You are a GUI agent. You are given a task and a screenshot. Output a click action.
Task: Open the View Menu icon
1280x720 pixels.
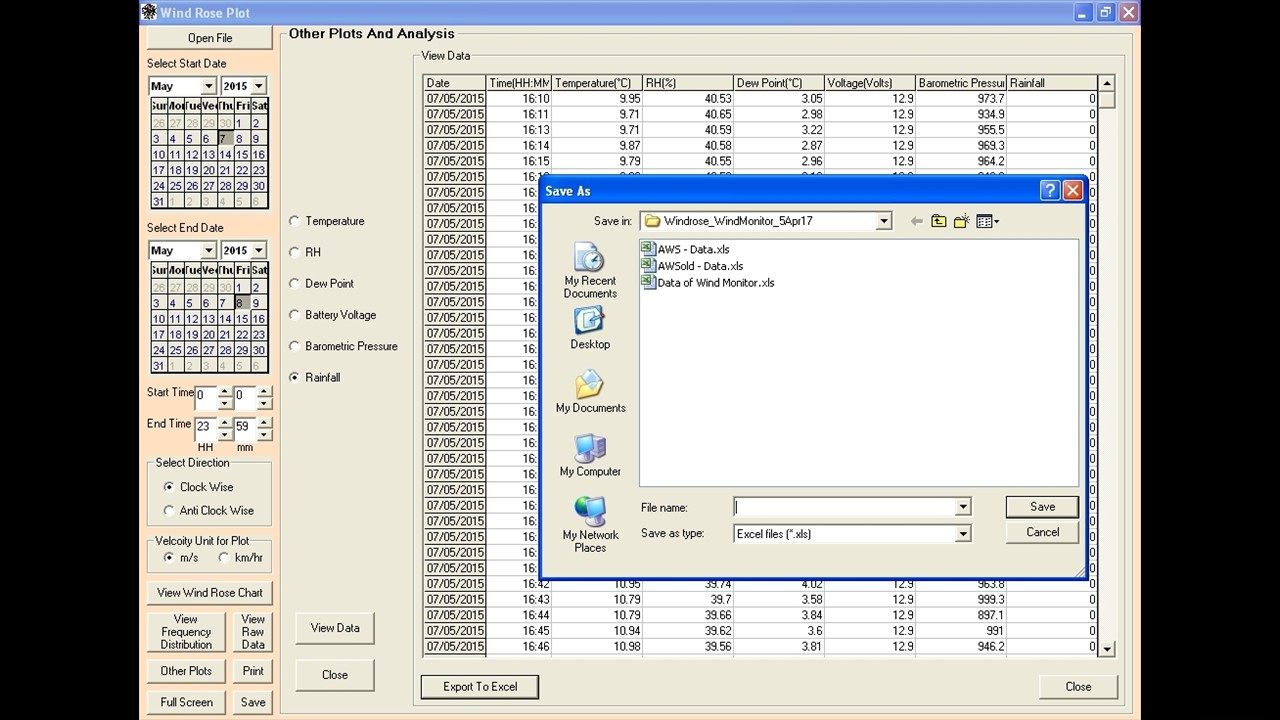987,221
